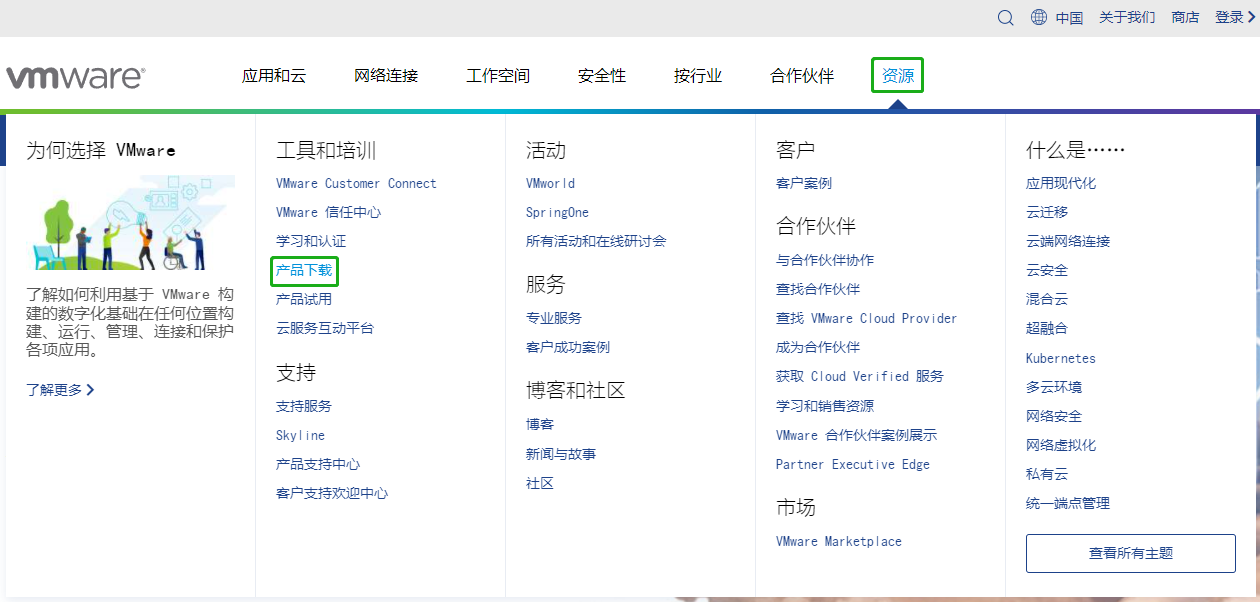Open 新闻与故事 link
1260x602 pixels.
(561, 454)
